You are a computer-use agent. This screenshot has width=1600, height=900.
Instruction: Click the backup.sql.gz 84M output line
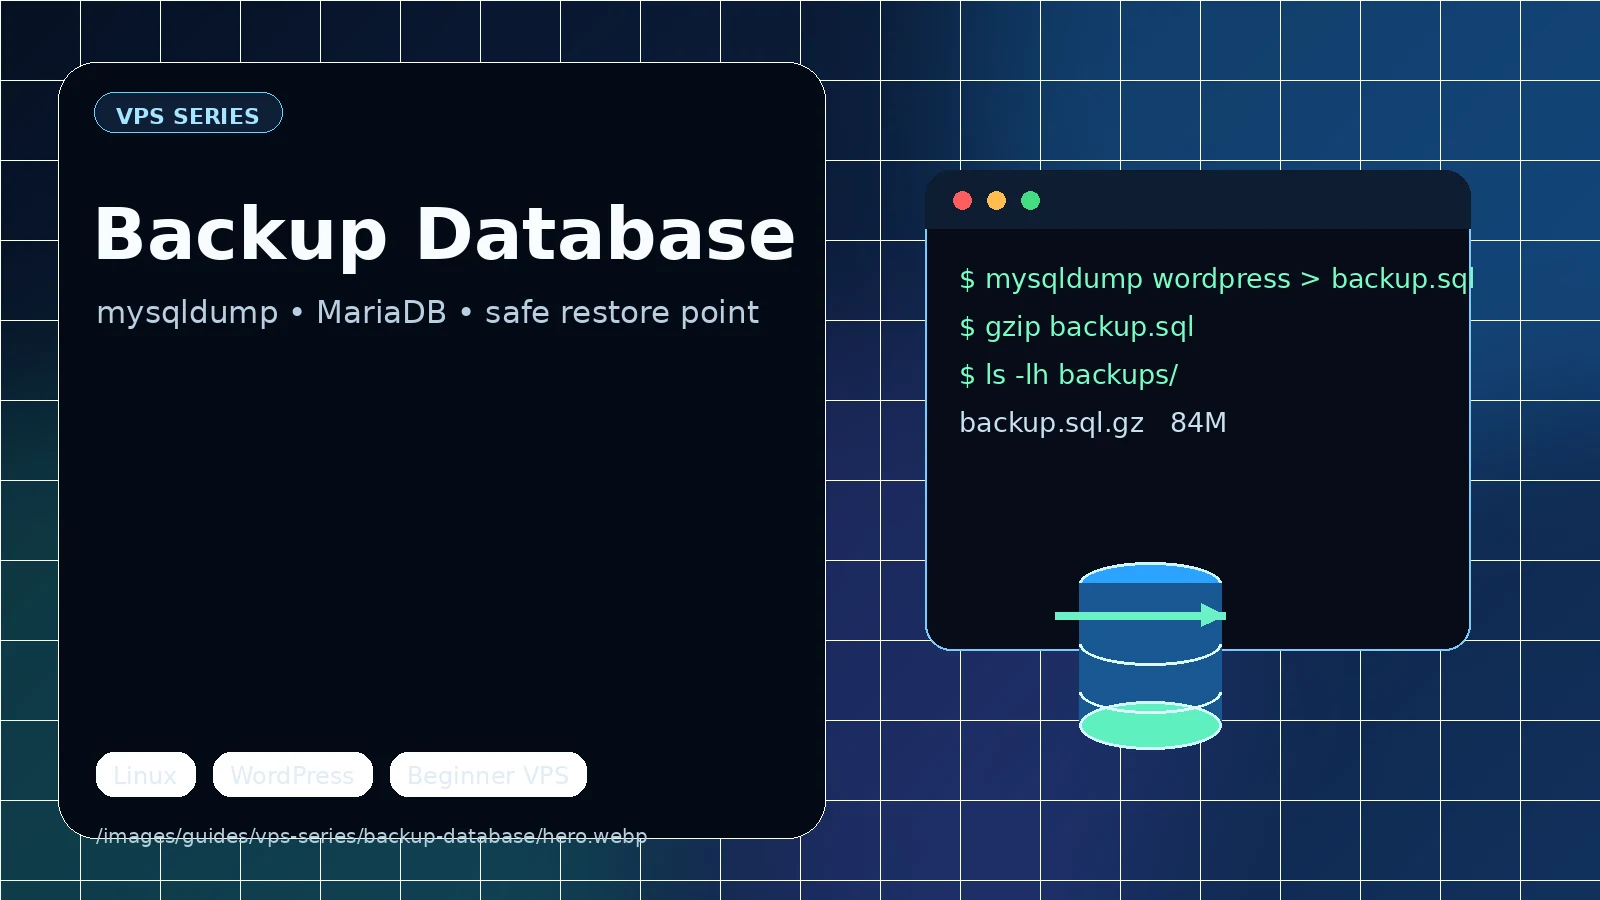tap(1093, 423)
